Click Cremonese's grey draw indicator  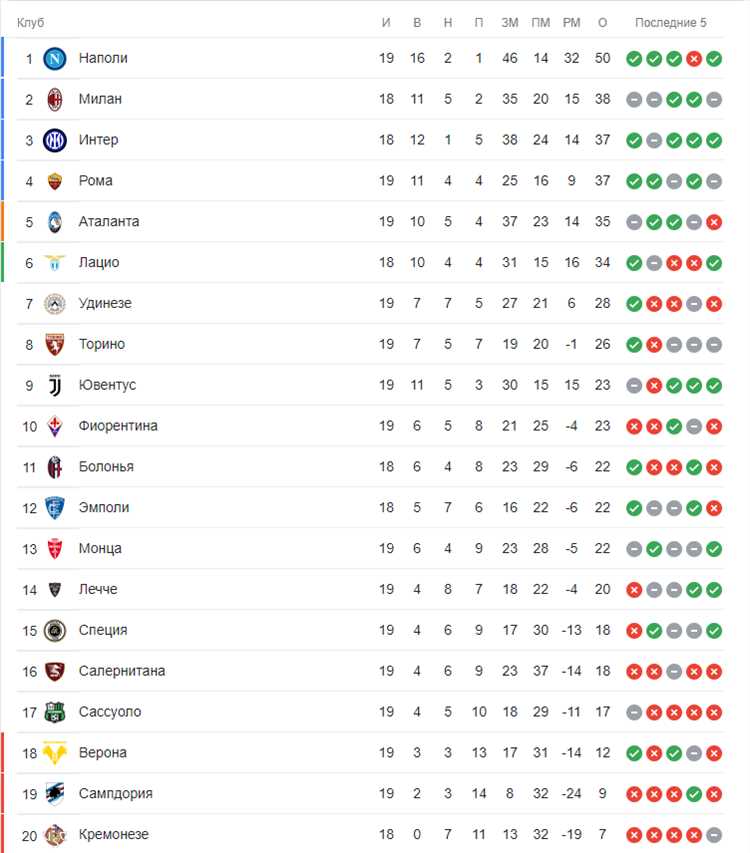pos(714,835)
